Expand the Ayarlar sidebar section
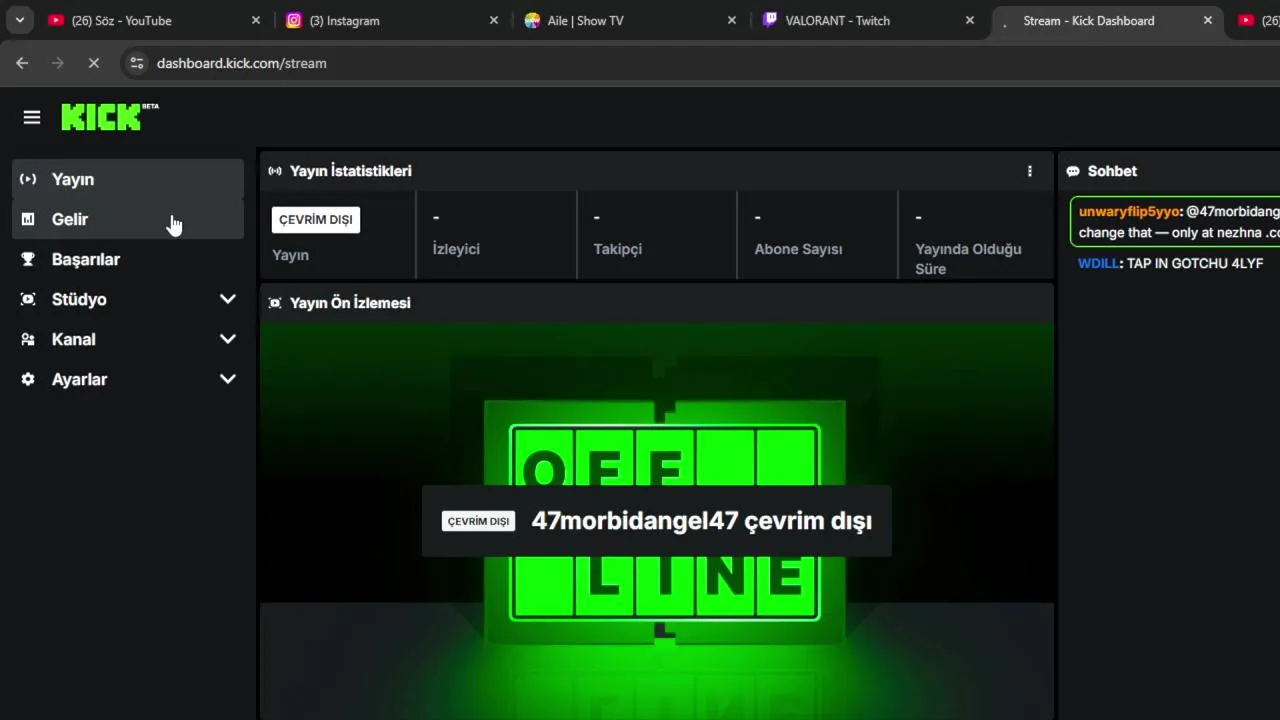1280x720 pixels. 228,379
